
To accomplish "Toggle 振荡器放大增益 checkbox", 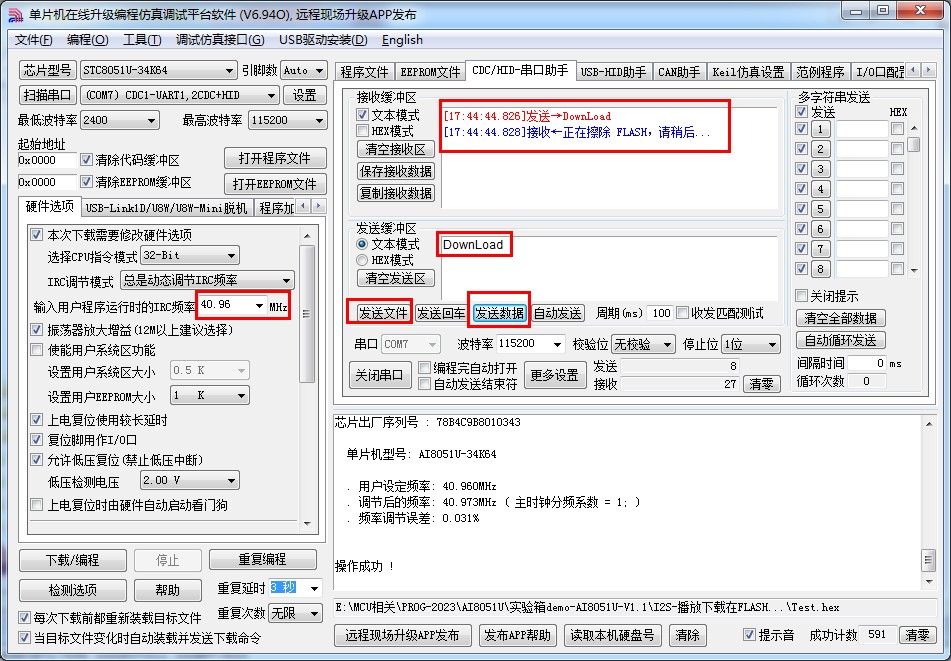I will 36,330.
